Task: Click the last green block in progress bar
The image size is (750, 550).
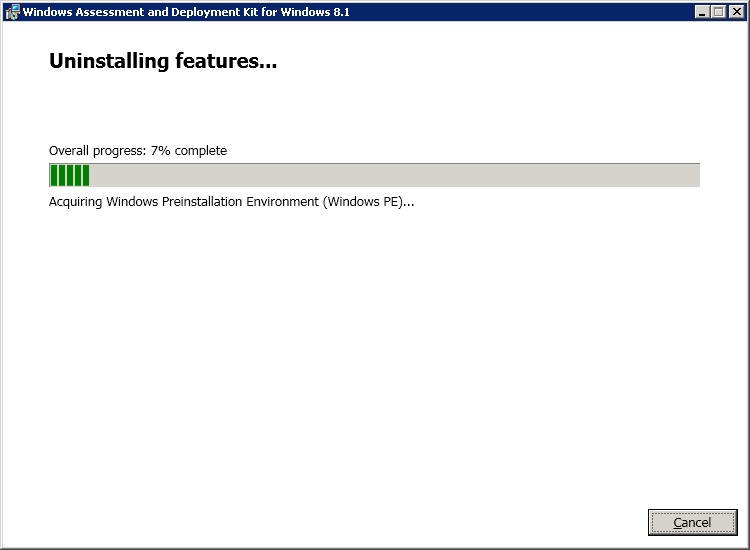Action: point(86,176)
